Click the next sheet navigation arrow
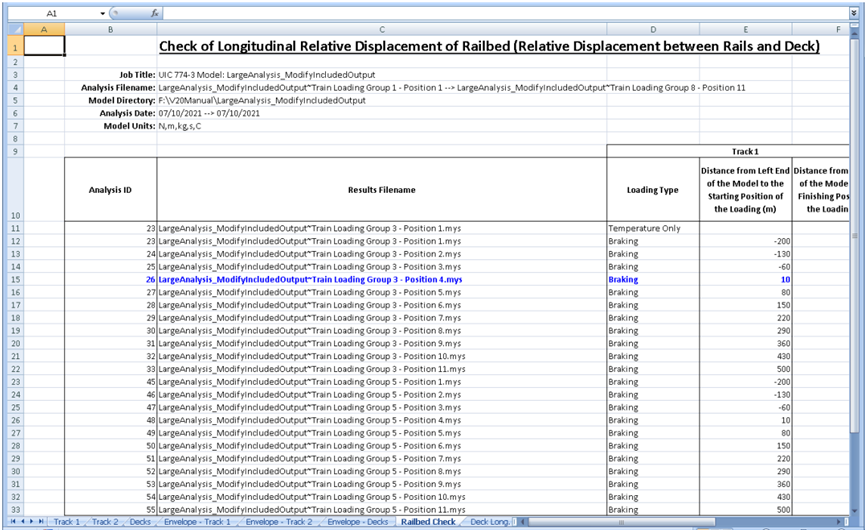The image size is (865, 530). pyautogui.click(x=32, y=522)
